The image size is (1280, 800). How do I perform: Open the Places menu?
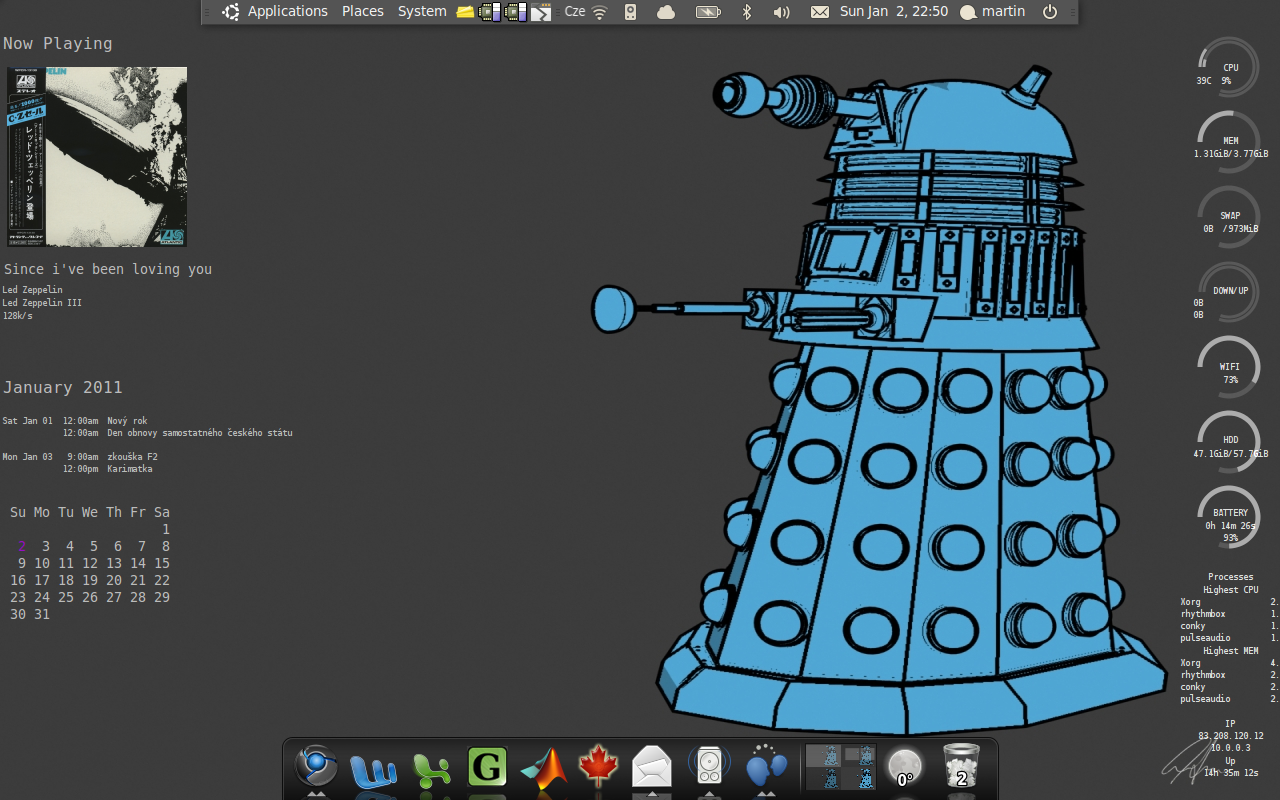363,12
